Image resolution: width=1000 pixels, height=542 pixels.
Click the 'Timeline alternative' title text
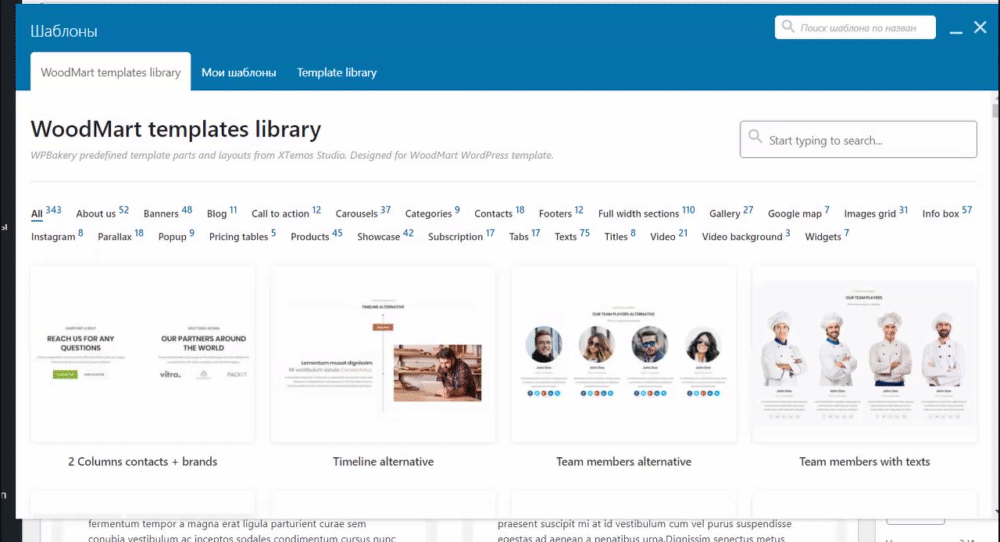click(x=383, y=461)
